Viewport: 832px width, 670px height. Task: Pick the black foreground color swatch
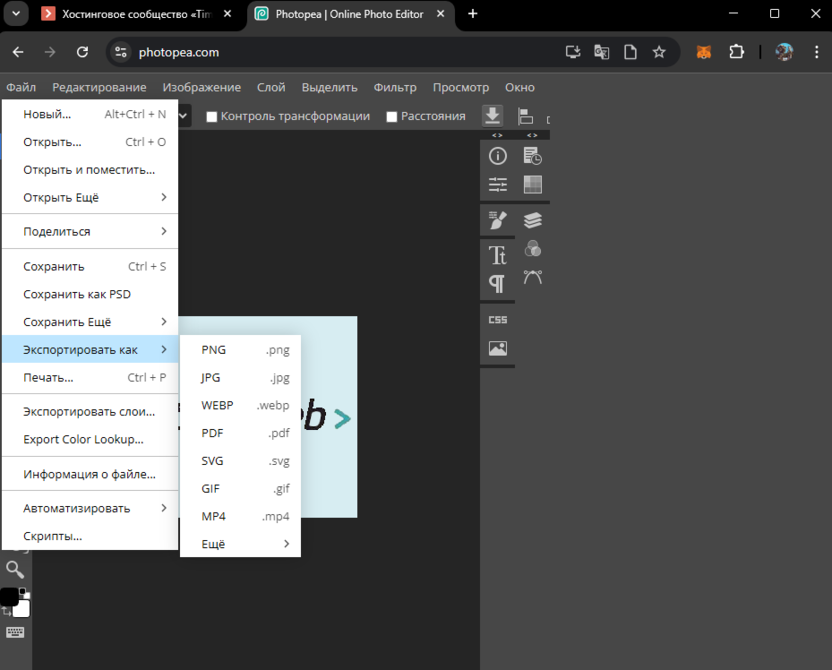(x=9, y=597)
